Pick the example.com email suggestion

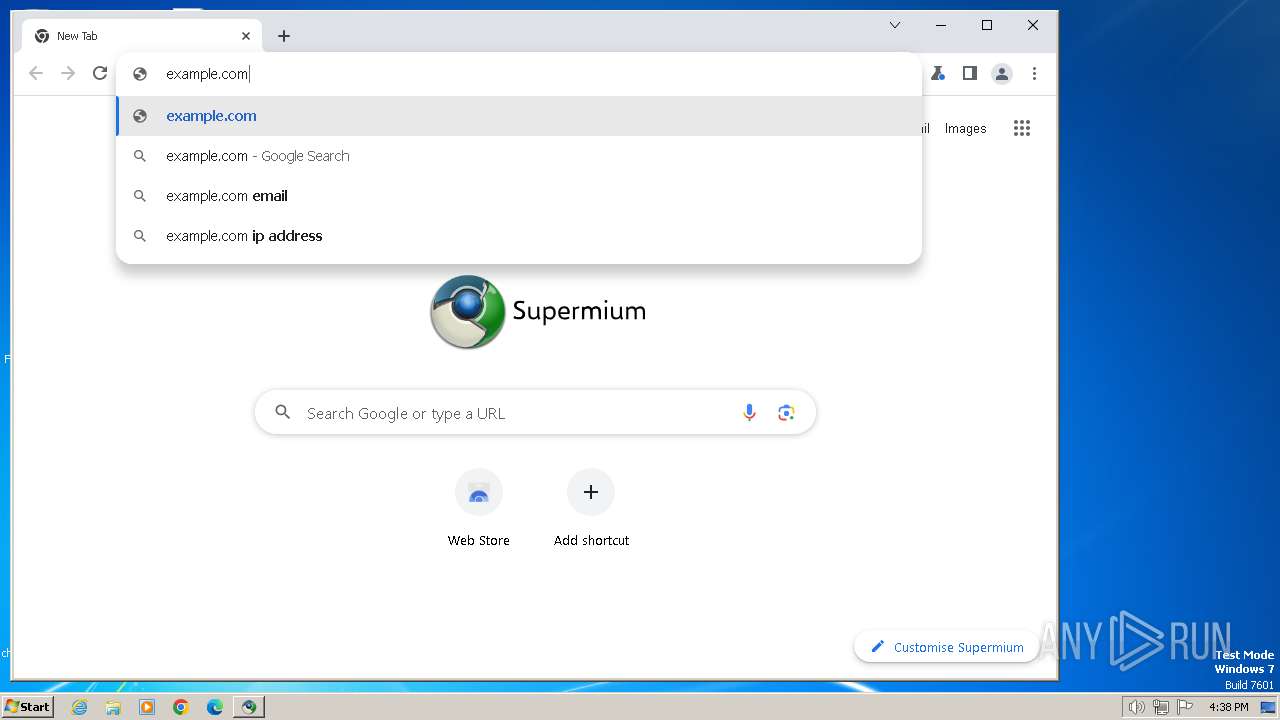519,196
